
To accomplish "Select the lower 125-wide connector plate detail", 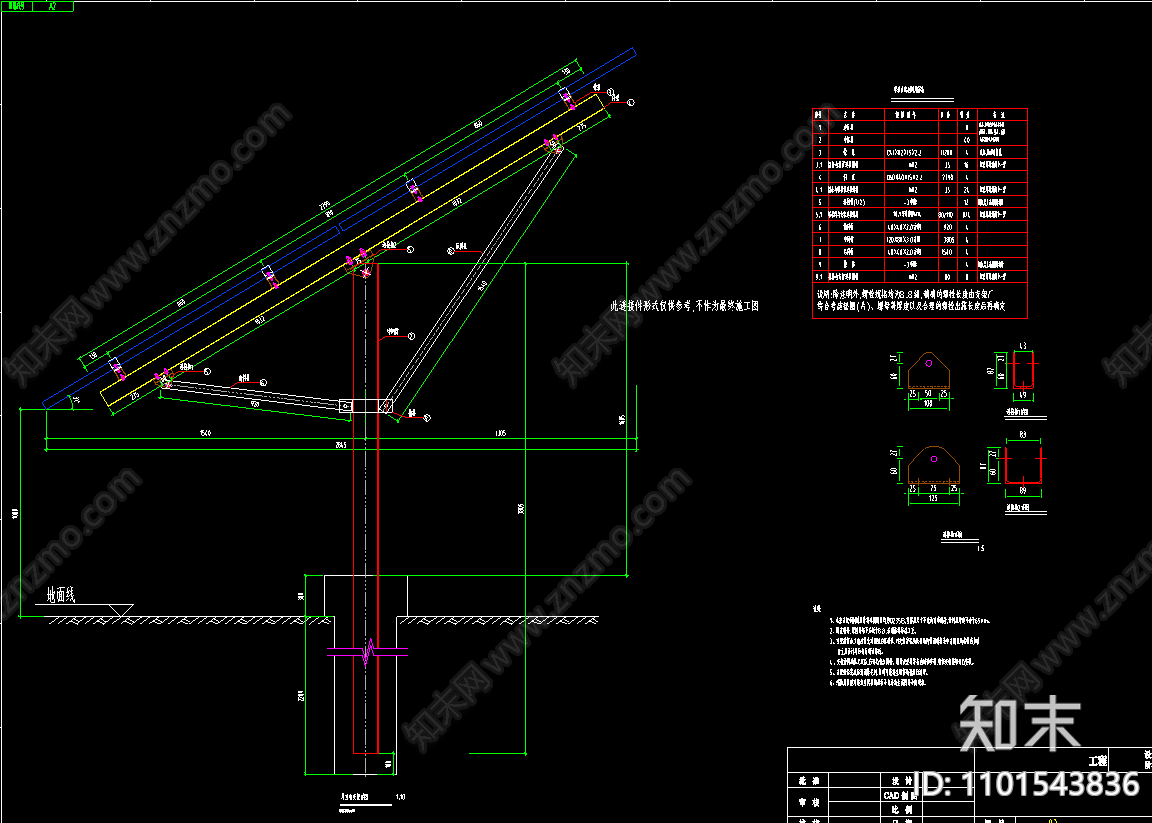I will click(x=933, y=465).
